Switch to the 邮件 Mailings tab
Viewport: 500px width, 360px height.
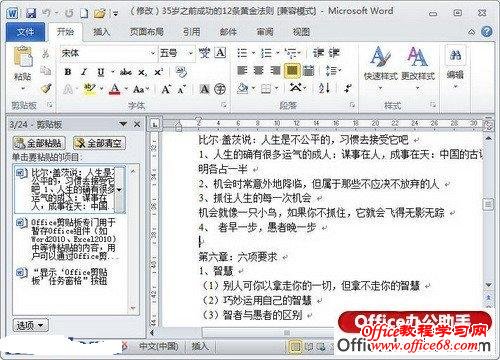coord(228,32)
